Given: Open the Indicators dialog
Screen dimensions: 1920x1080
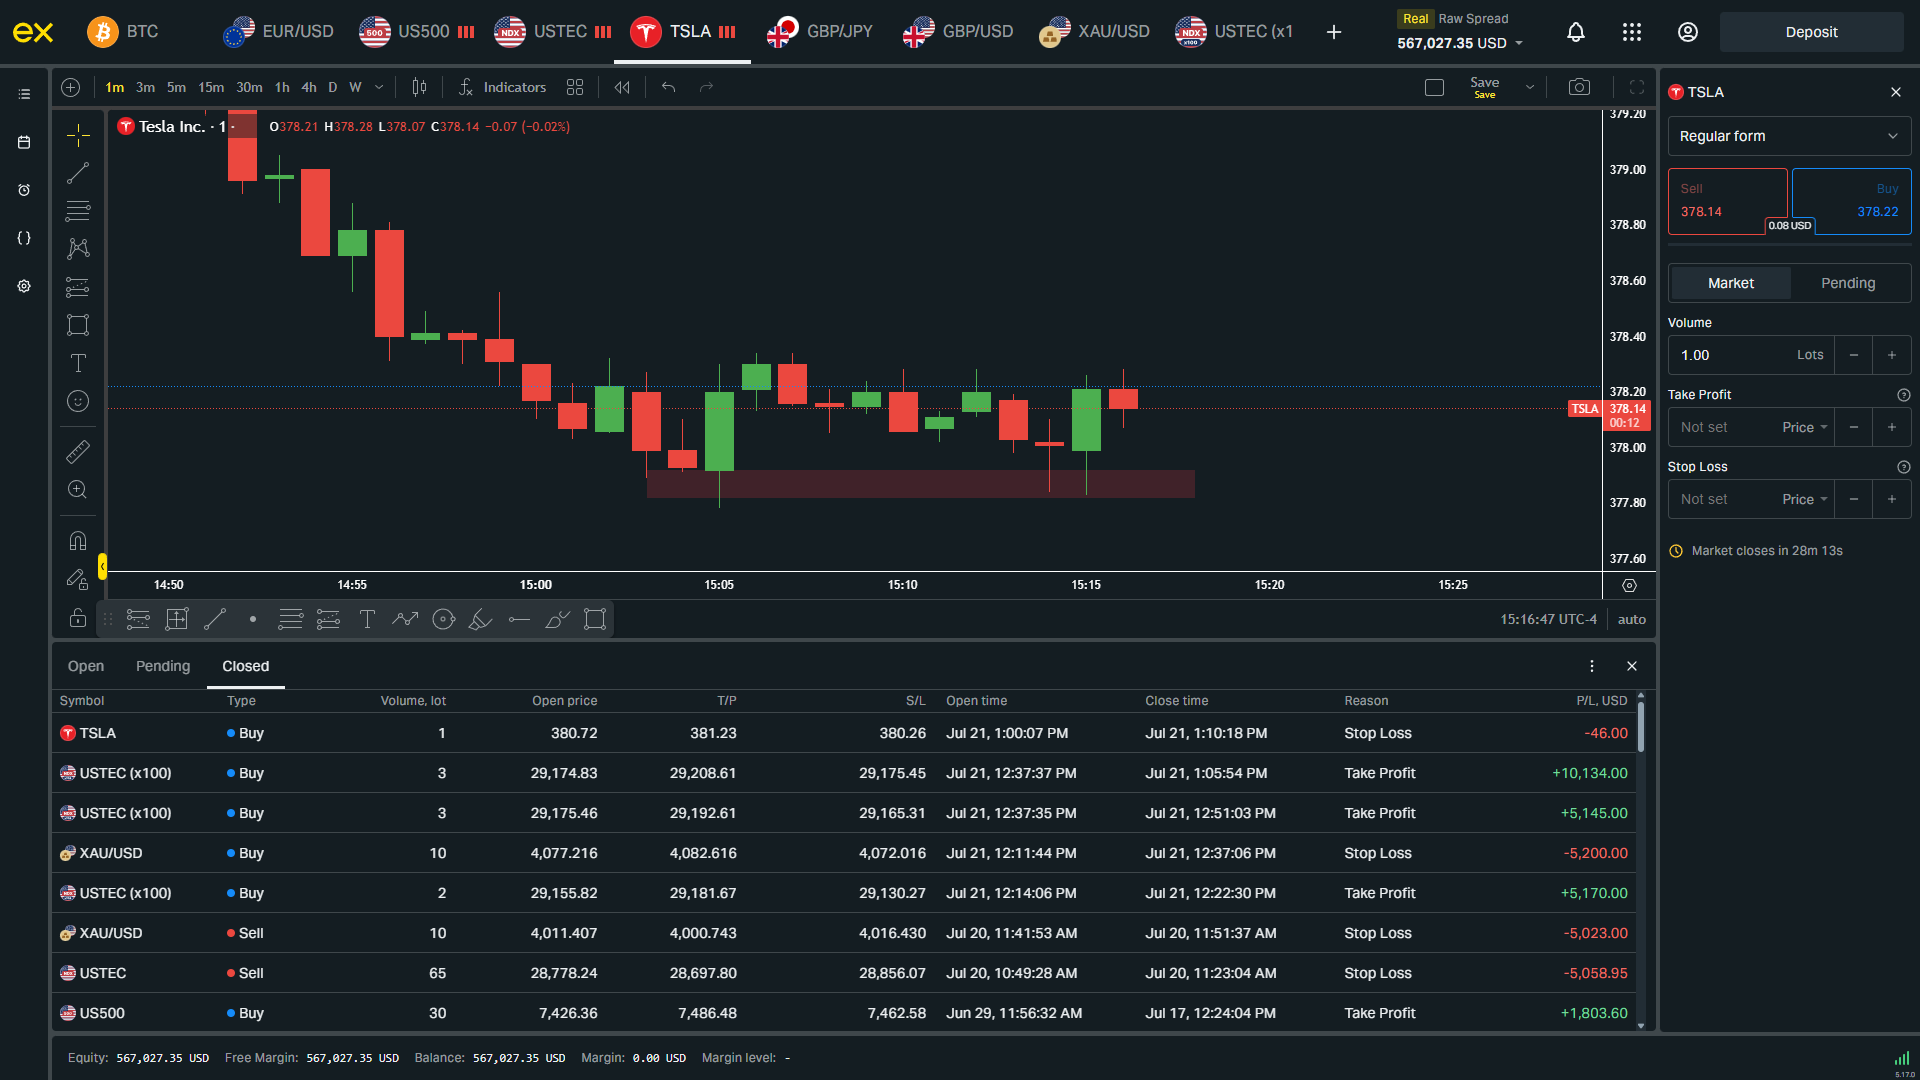Looking at the screenshot, I should point(503,87).
